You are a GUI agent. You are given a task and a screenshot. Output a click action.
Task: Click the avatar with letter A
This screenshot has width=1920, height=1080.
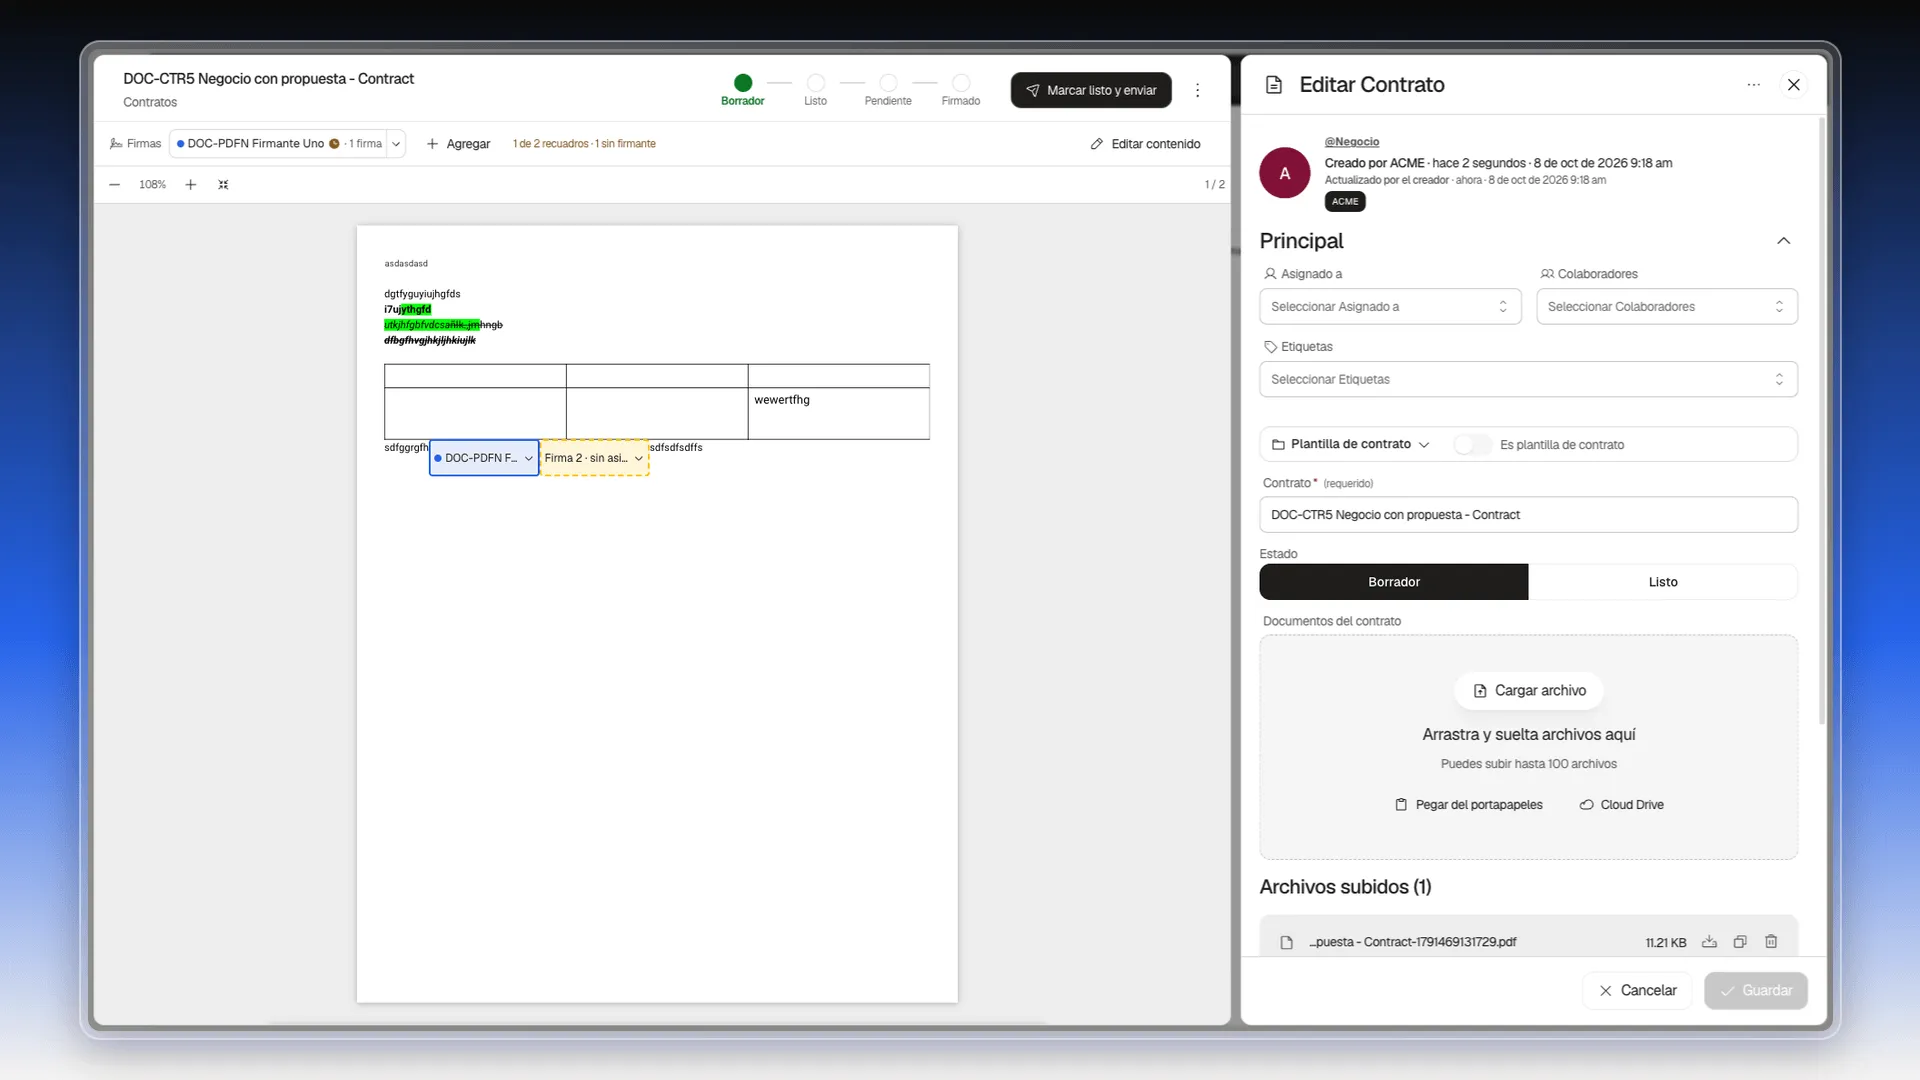coord(1285,173)
